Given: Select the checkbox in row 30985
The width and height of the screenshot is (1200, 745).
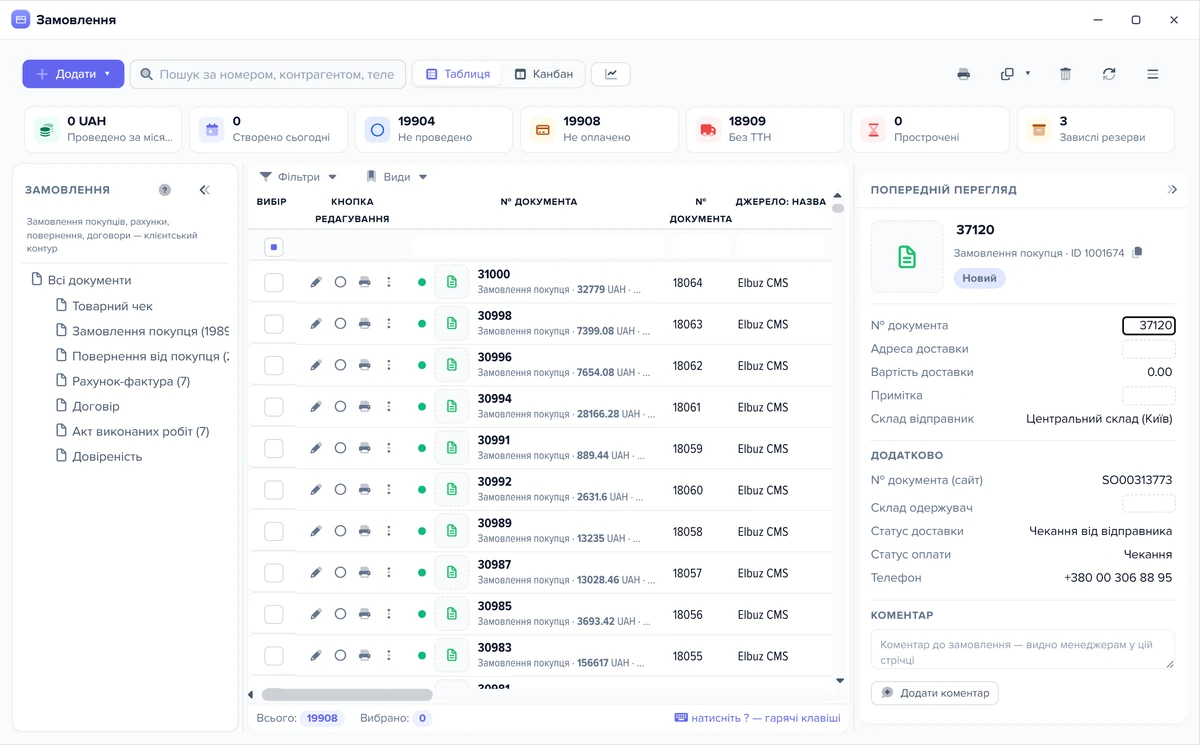Looking at the screenshot, I should click(x=274, y=615).
